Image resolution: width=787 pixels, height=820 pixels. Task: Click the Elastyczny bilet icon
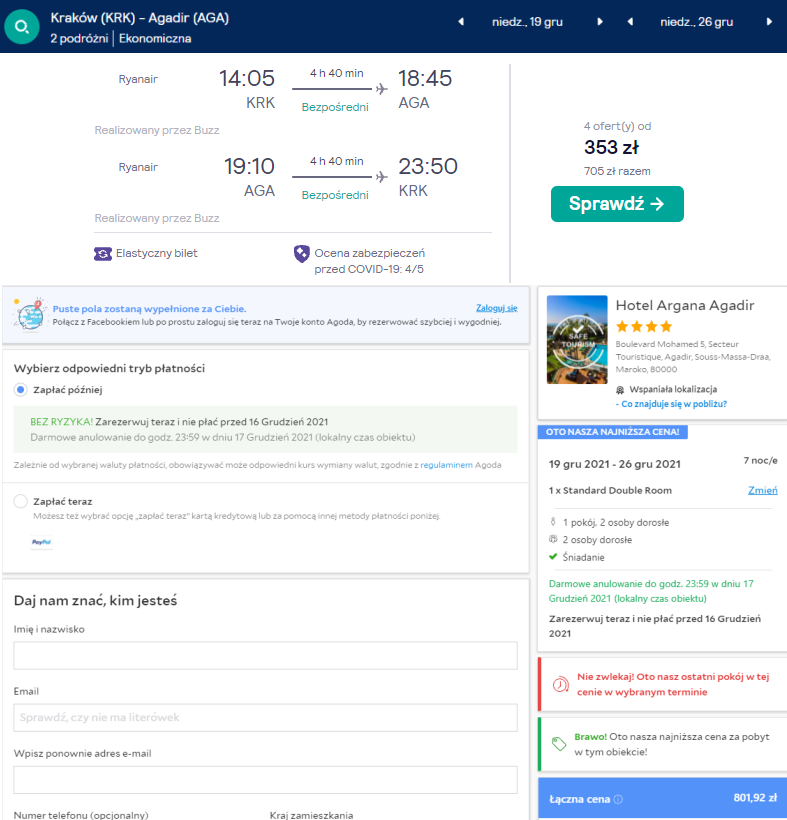click(102, 254)
